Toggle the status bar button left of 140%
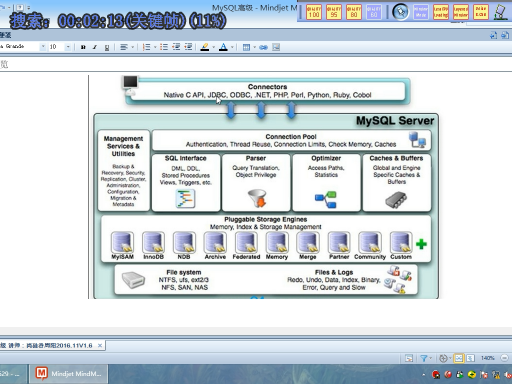512x384 pixels. pos(470,358)
